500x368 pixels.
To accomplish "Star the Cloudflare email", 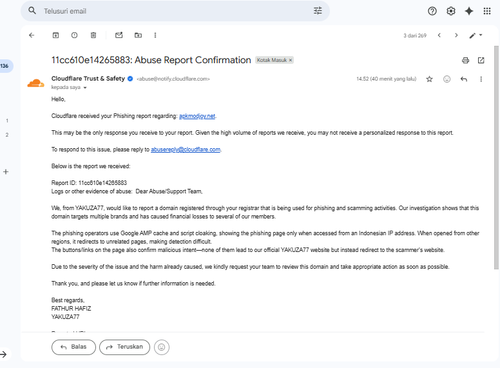I will (x=429, y=79).
